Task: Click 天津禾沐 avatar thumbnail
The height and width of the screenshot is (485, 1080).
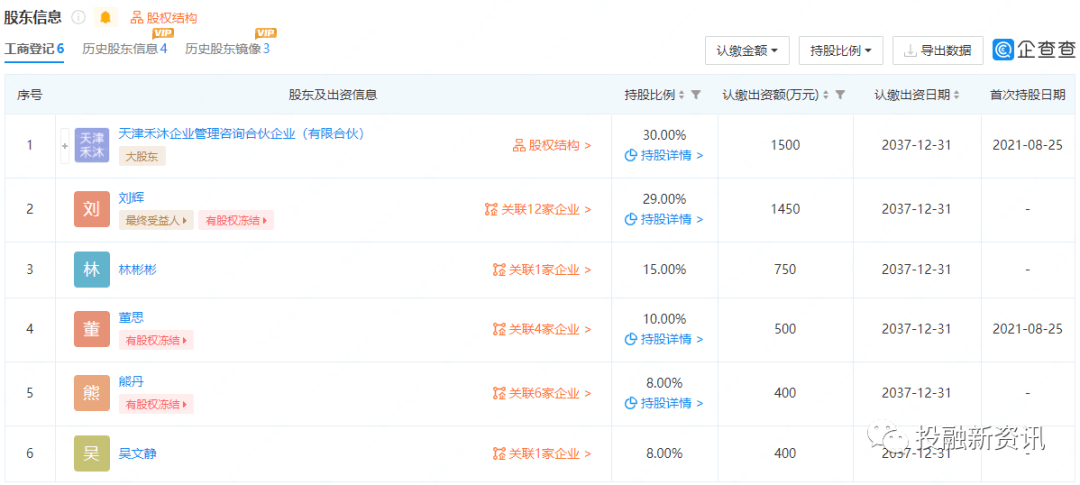Action: 92,146
